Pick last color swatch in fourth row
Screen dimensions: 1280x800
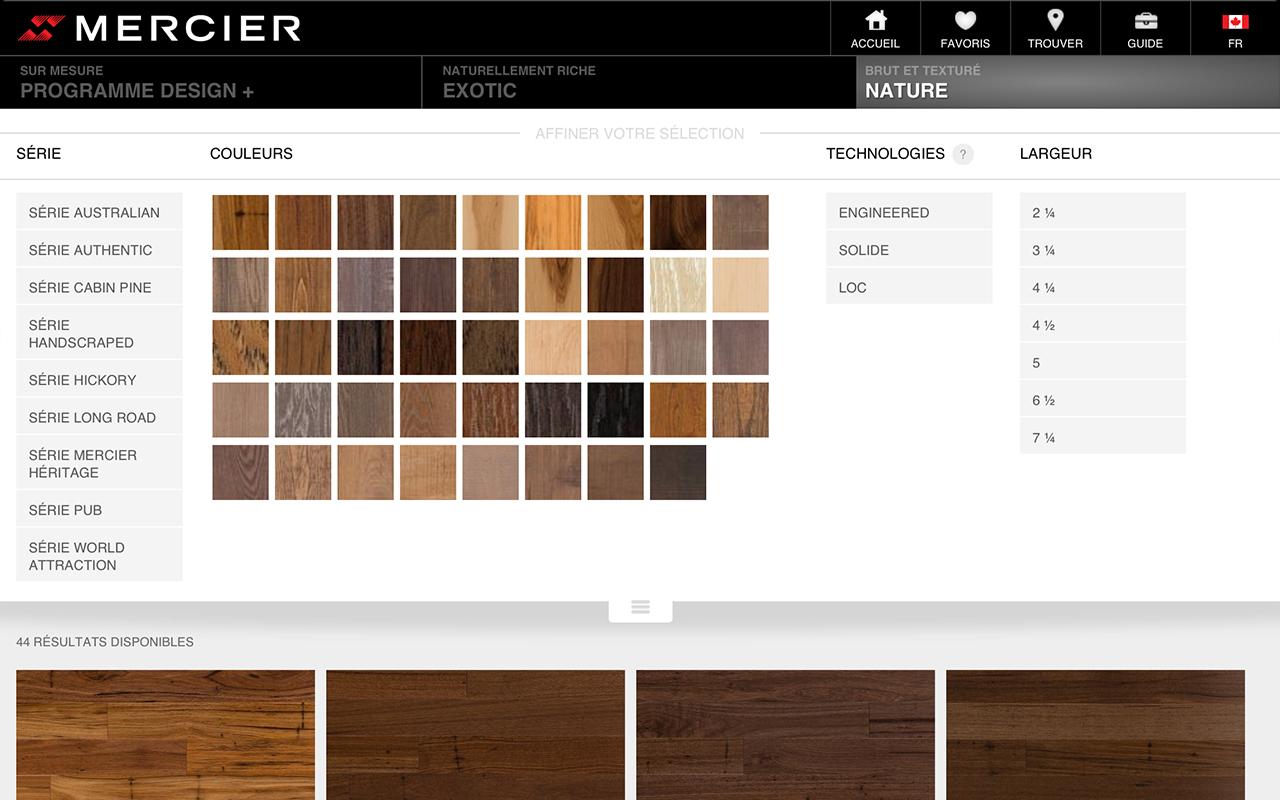[x=741, y=410]
